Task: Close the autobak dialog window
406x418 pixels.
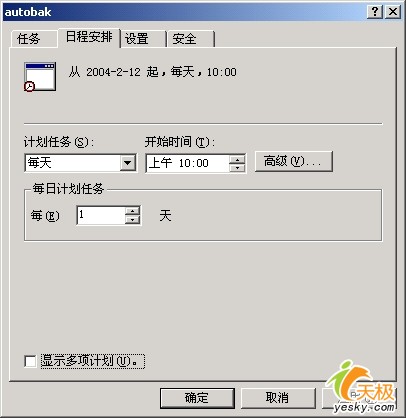Action: pyautogui.click(x=393, y=12)
